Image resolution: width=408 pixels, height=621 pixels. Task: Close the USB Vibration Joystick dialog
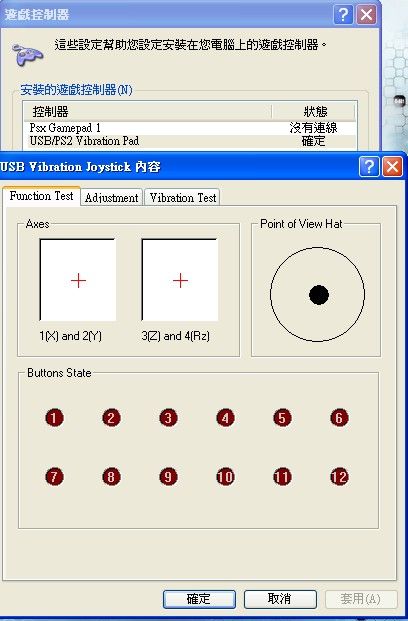click(393, 167)
